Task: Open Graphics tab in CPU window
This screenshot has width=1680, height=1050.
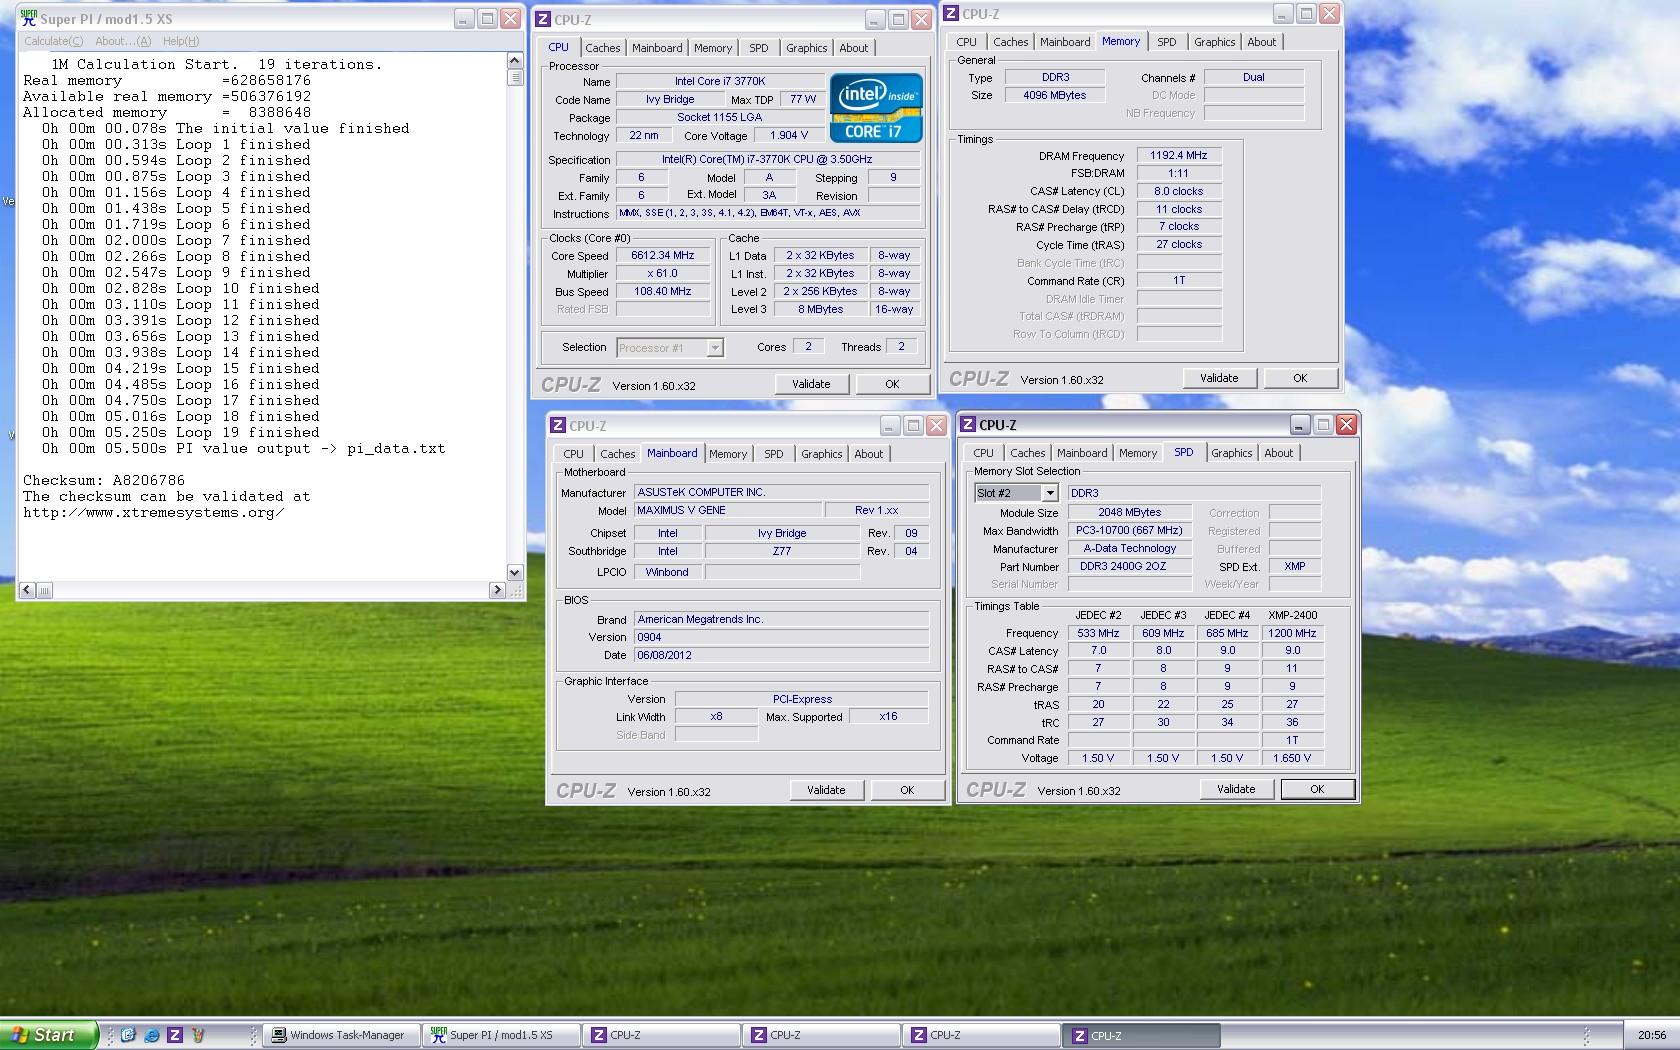Action: pos(806,48)
